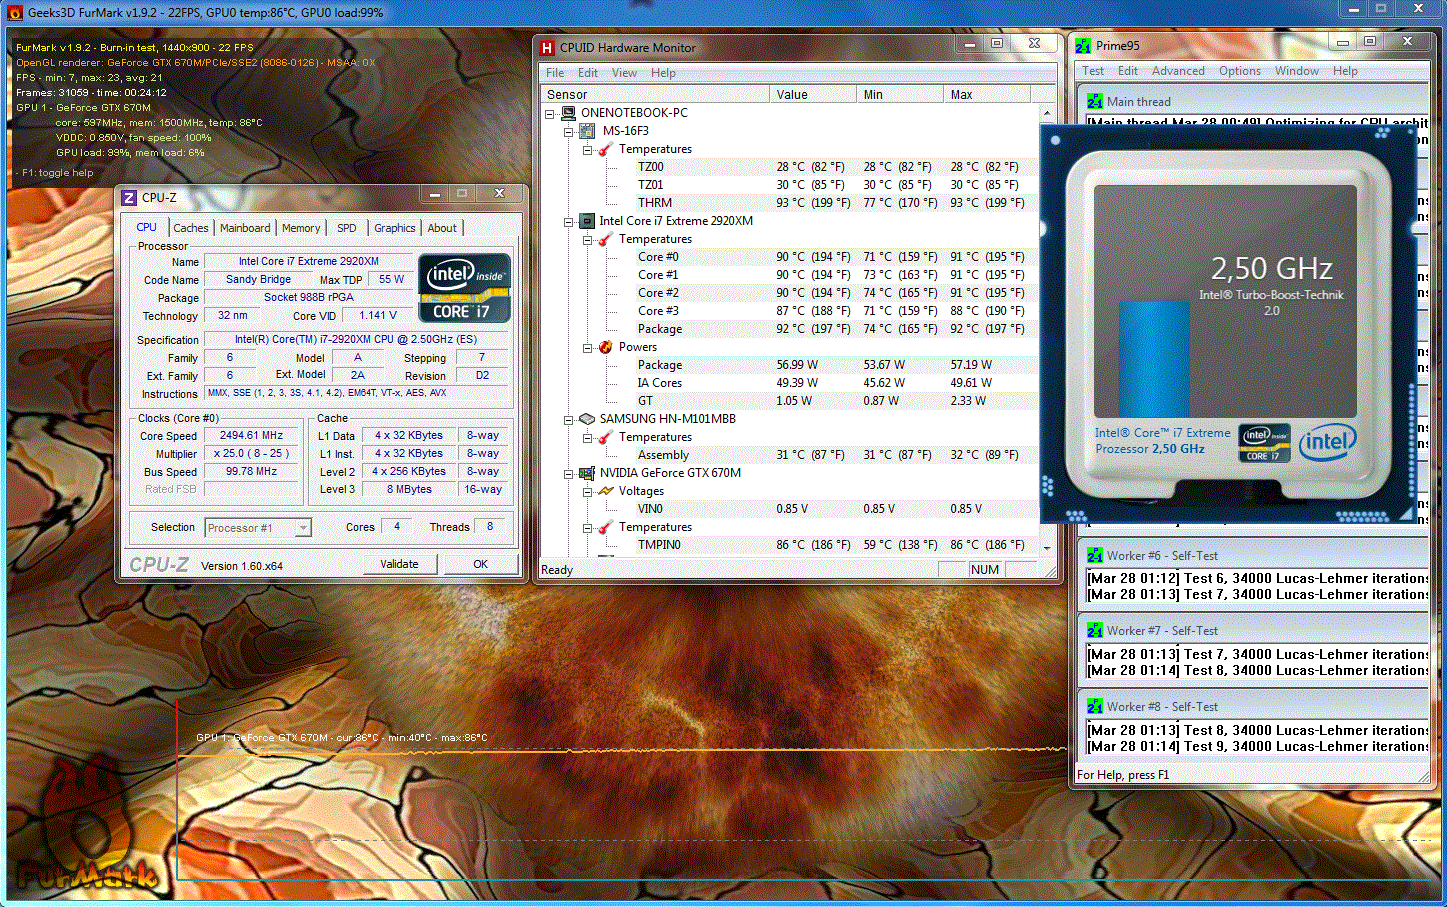Switch to the About tab in CPU-Z
Screen dimensions: 1447x907
point(442,228)
